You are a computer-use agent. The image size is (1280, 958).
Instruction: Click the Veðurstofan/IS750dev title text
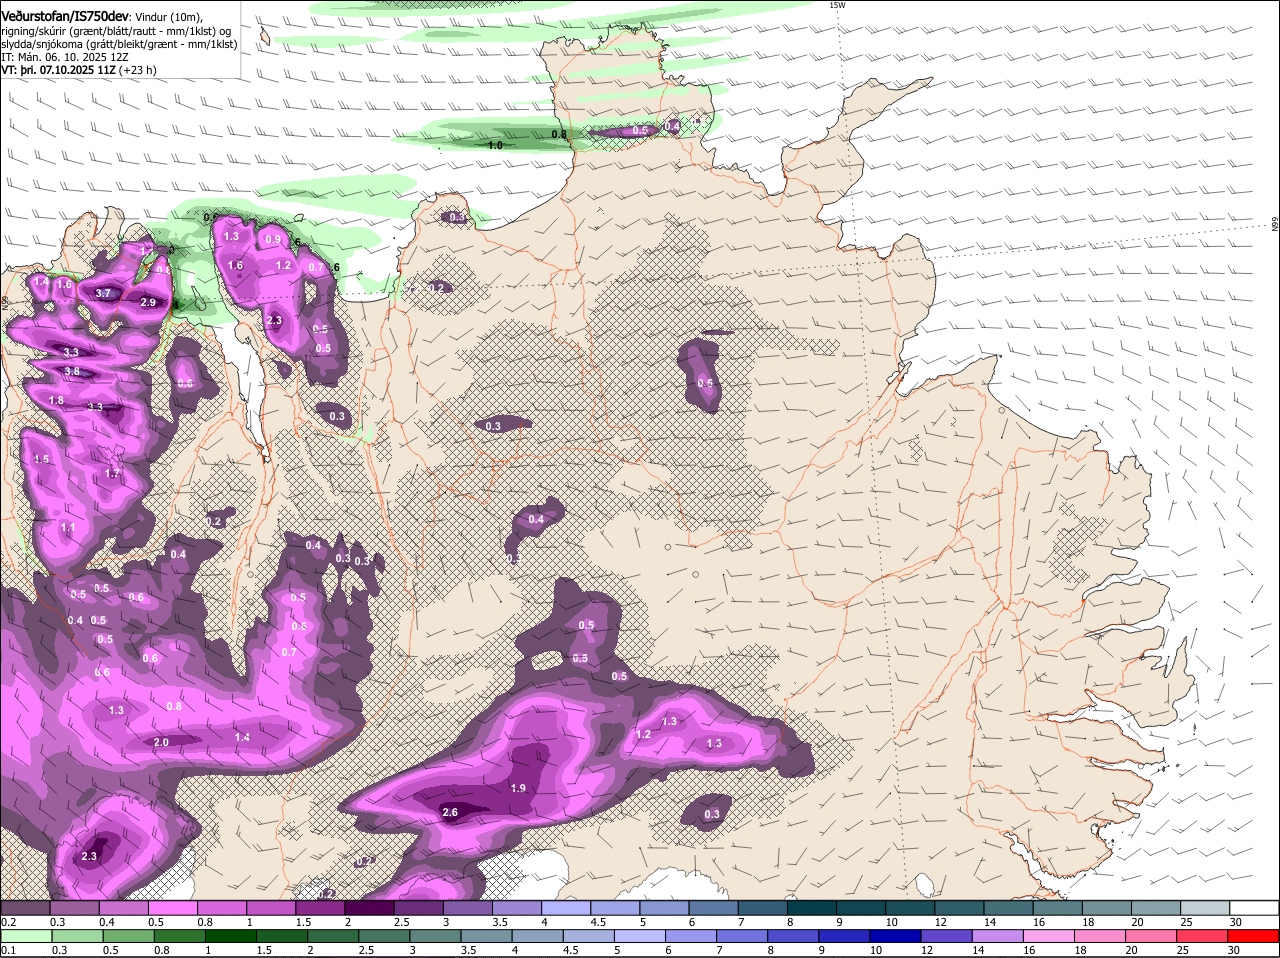pyautogui.click(x=65, y=15)
